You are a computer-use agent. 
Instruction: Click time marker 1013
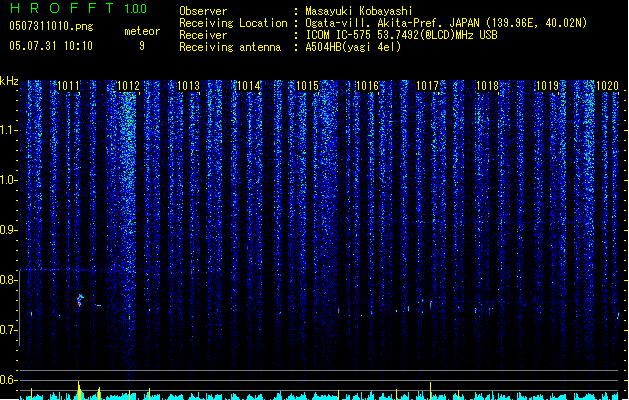(x=188, y=86)
